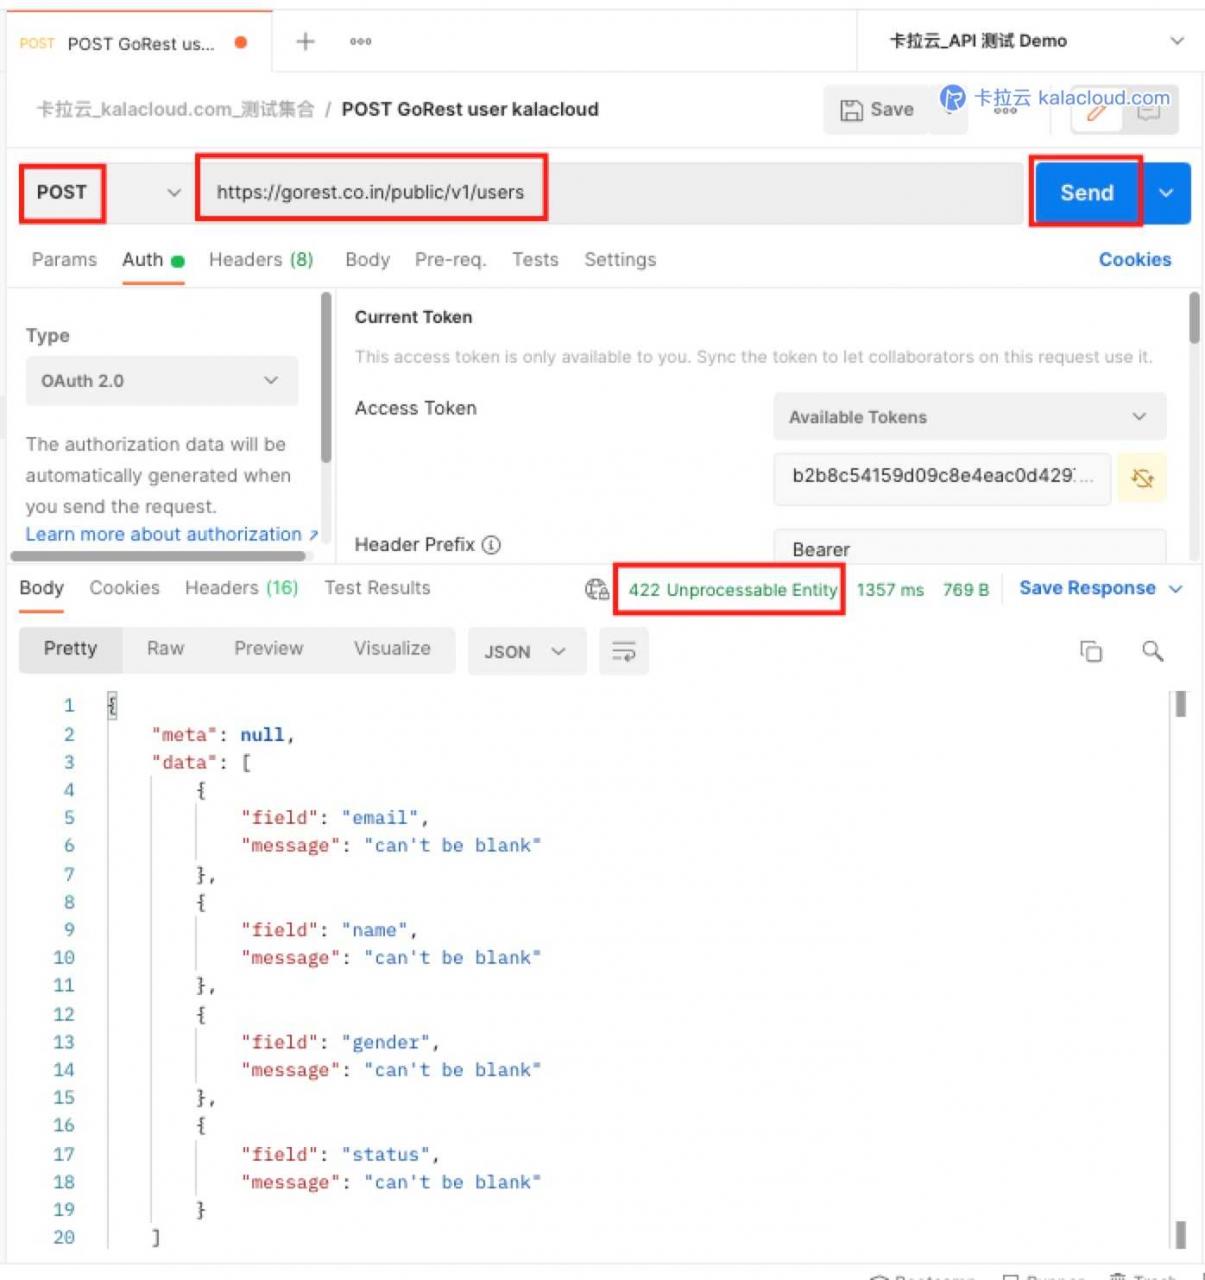This screenshot has height=1280, width=1205.
Task: Expand the Save Response chevron
Action: pyautogui.click(x=1176, y=589)
